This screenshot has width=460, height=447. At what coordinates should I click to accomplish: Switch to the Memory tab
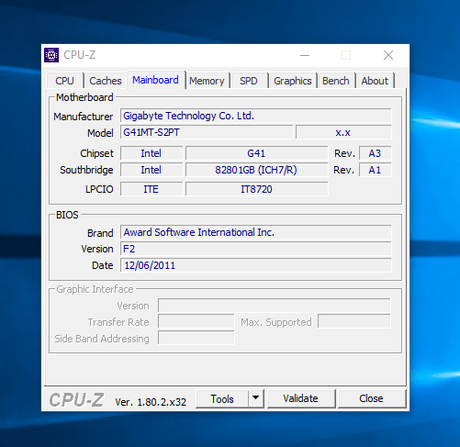click(207, 81)
